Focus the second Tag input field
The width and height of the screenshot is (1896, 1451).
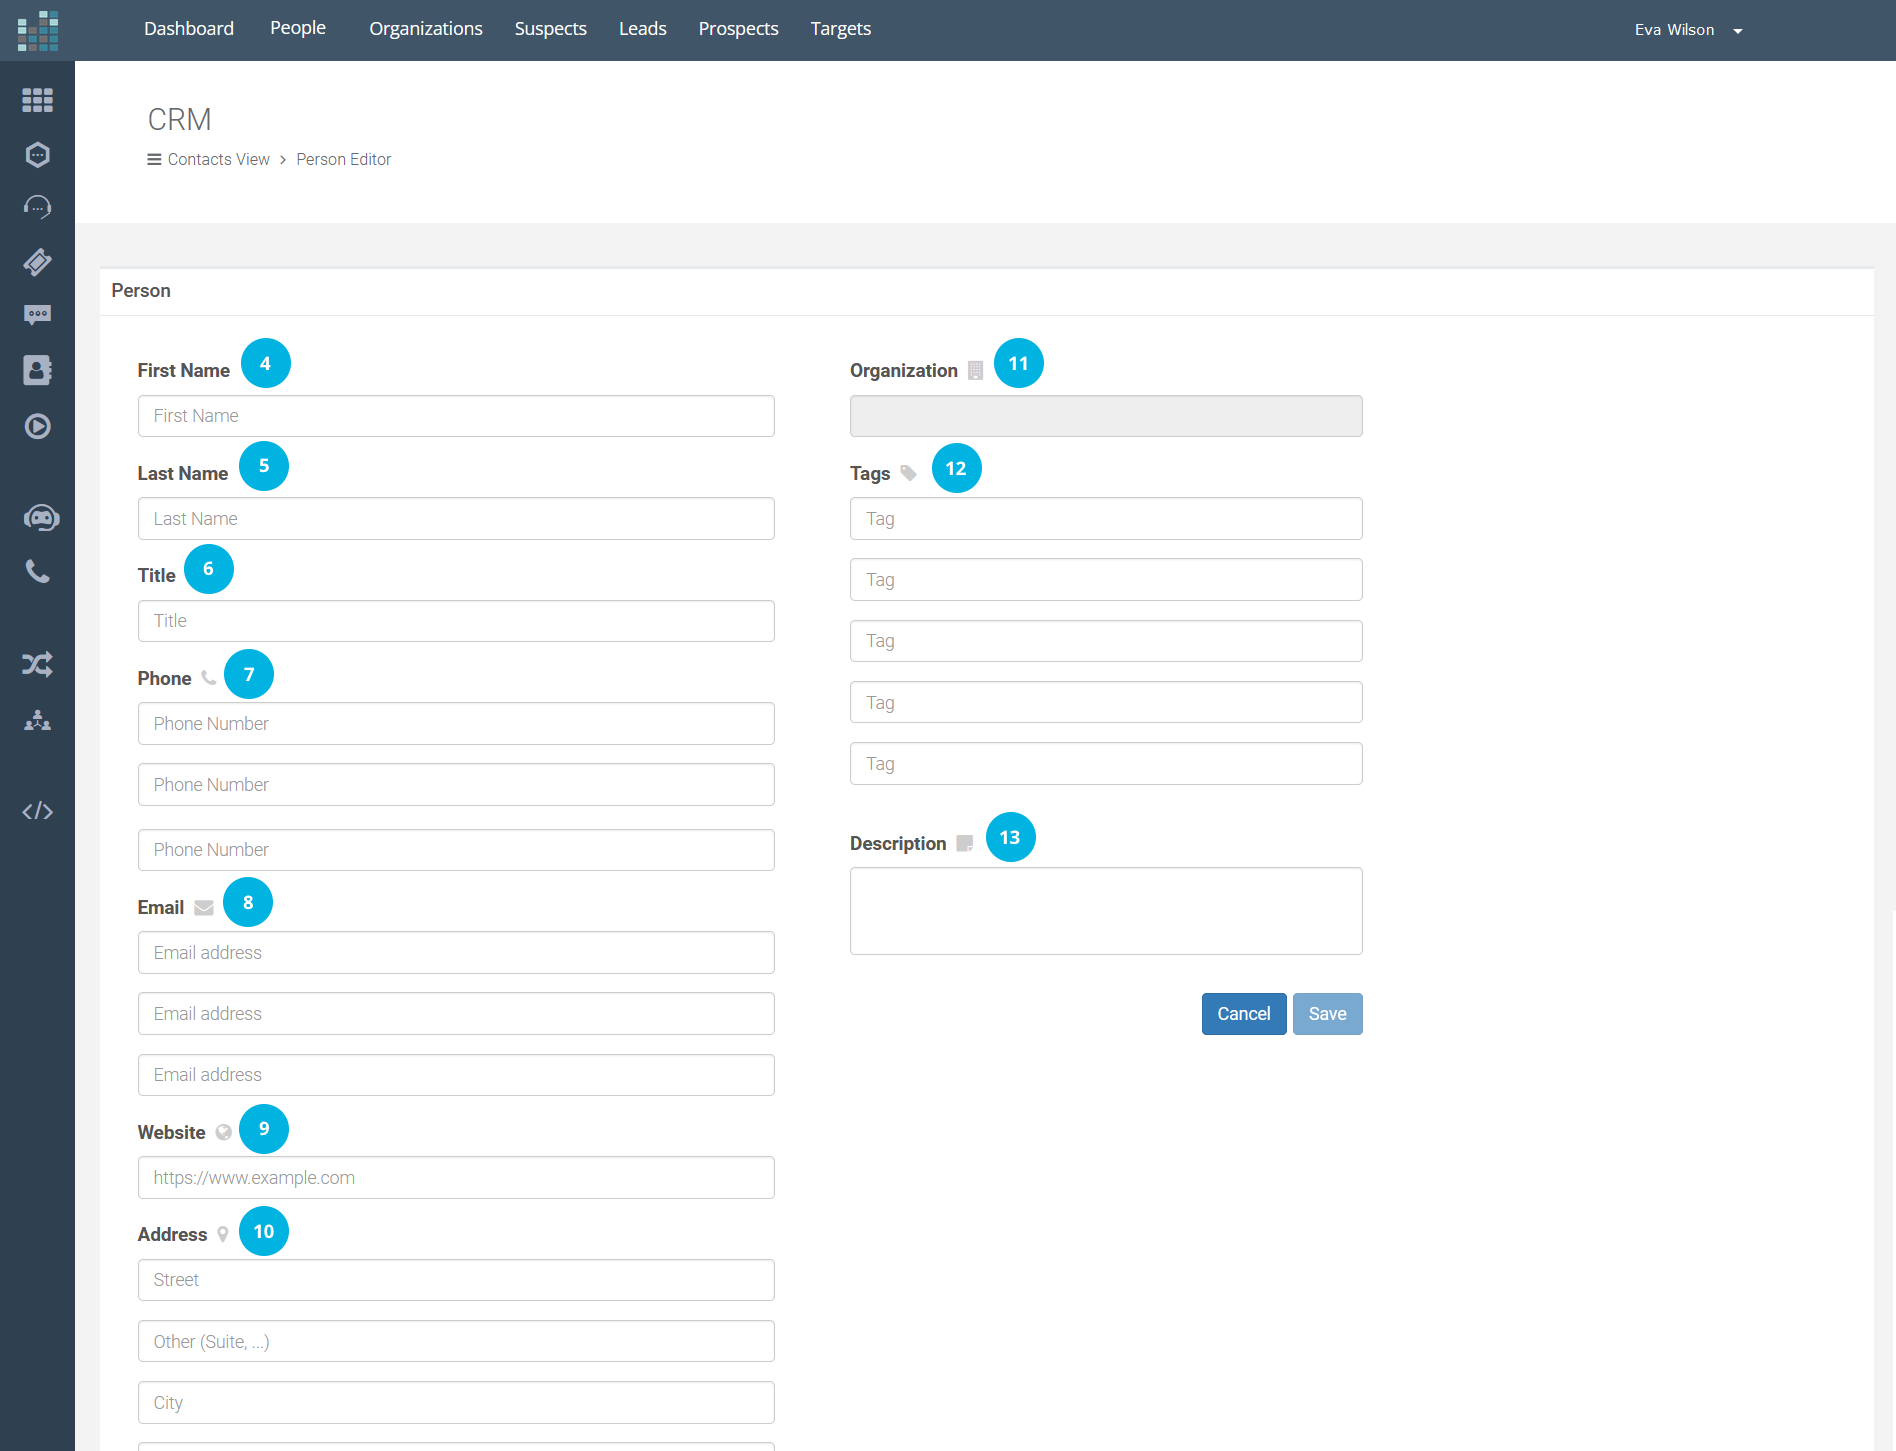(x=1106, y=580)
